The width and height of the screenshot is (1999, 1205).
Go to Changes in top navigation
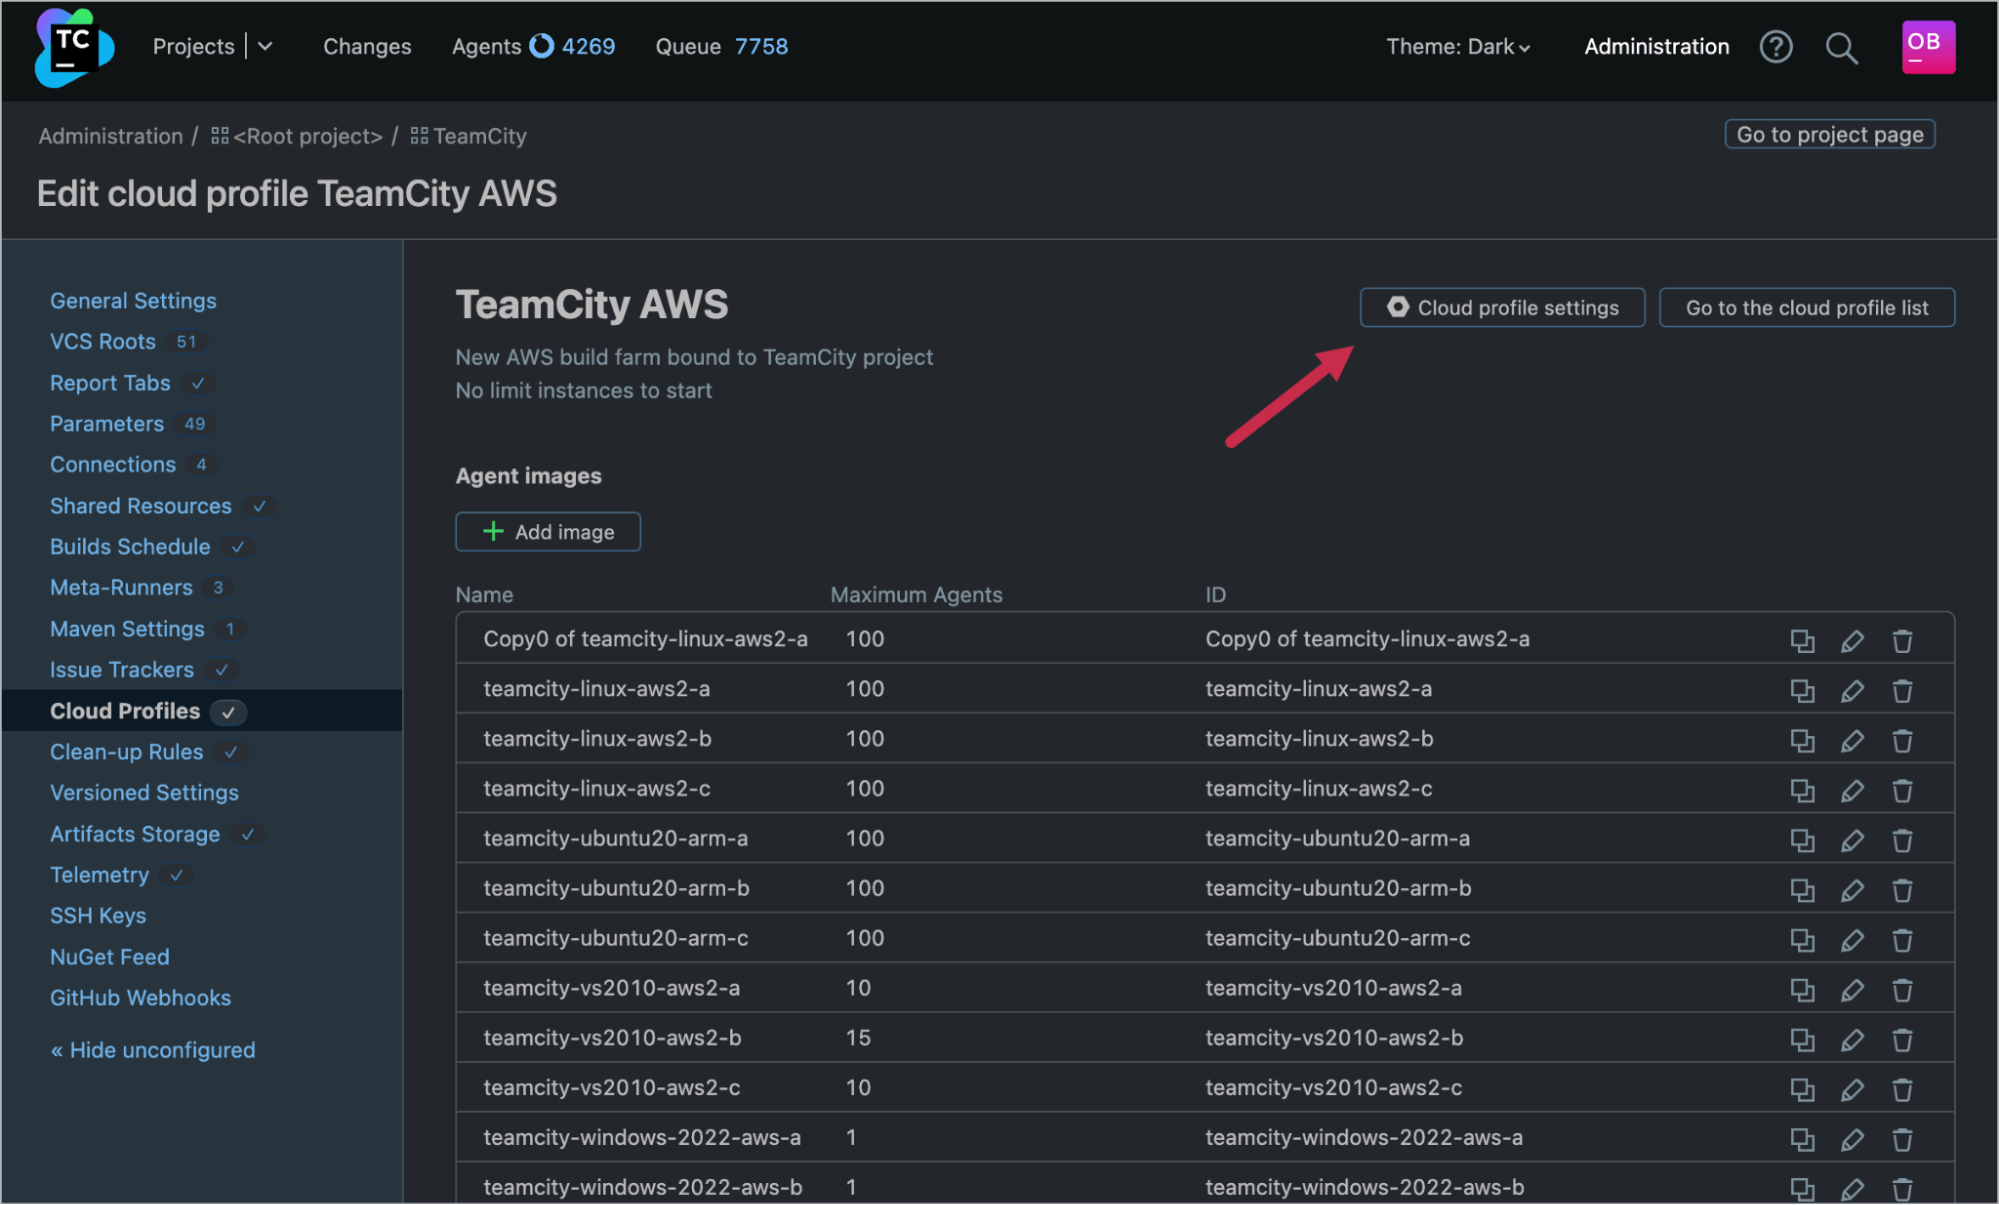pyautogui.click(x=367, y=47)
